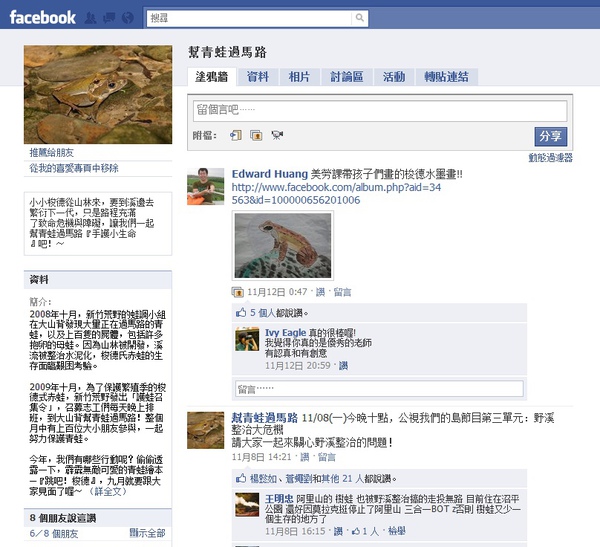
Task: Like Ivy Eagle's comment
Action: coord(343,366)
